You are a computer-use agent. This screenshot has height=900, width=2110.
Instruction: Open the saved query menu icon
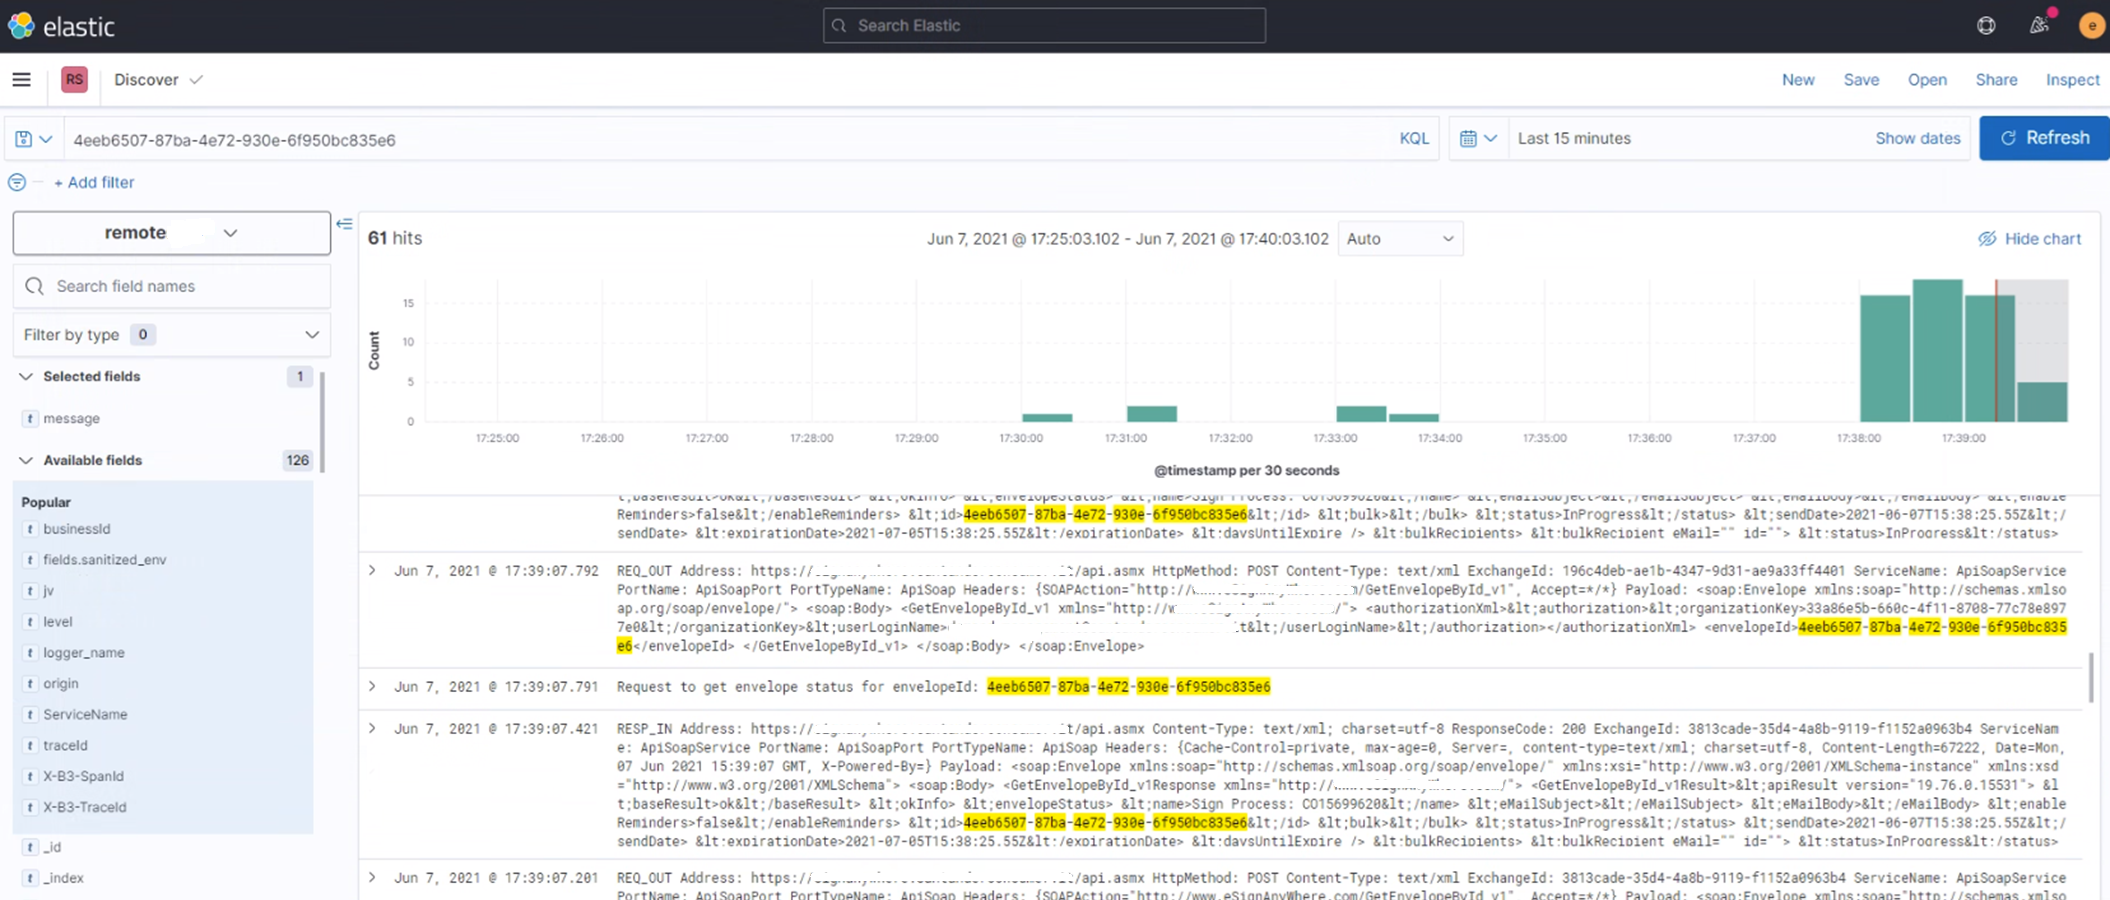pyautogui.click(x=33, y=139)
